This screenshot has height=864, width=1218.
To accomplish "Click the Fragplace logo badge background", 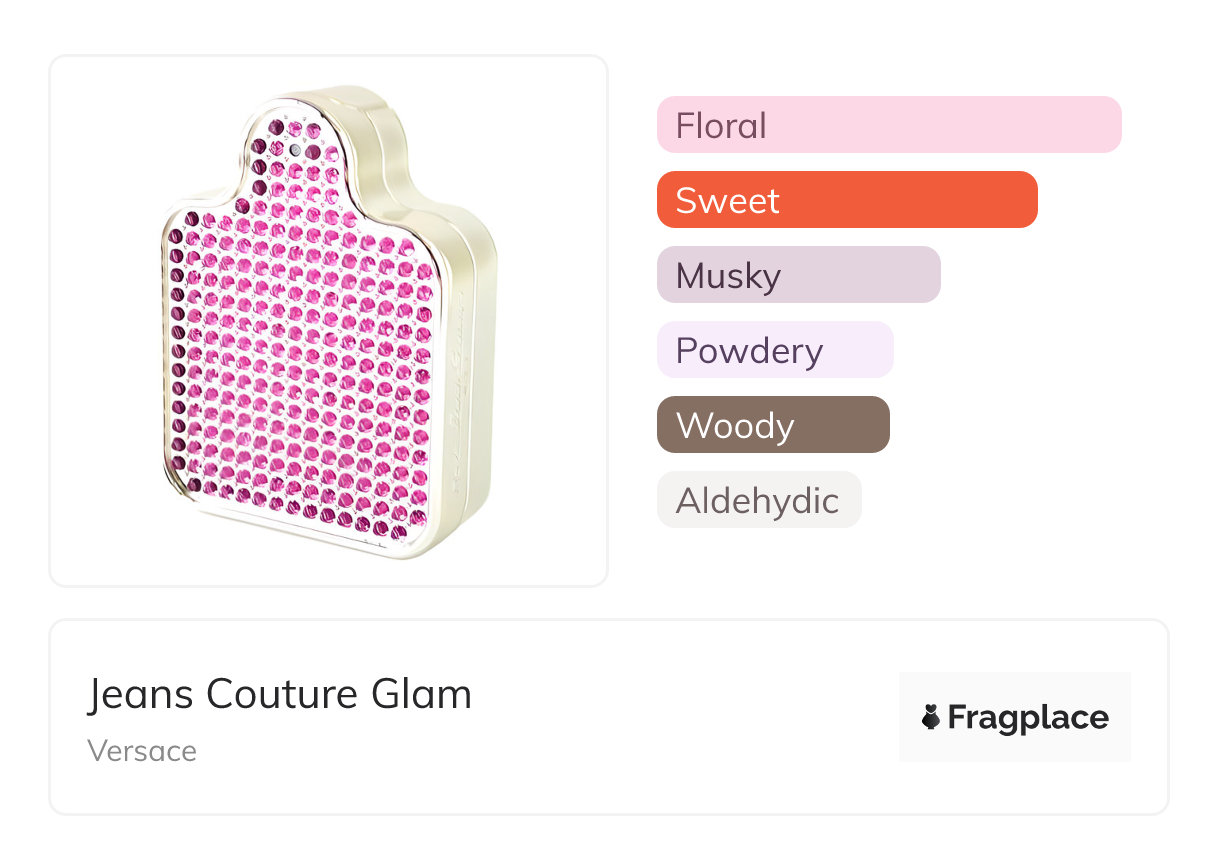I will coord(1015,690).
